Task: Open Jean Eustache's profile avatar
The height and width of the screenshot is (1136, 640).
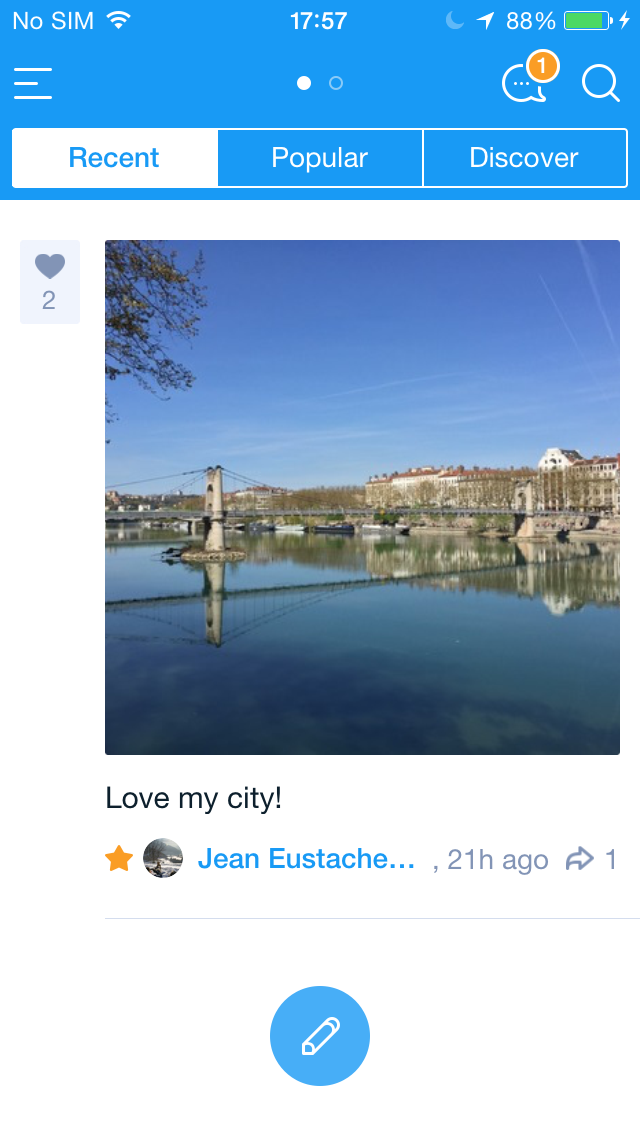Action: pyautogui.click(x=163, y=859)
